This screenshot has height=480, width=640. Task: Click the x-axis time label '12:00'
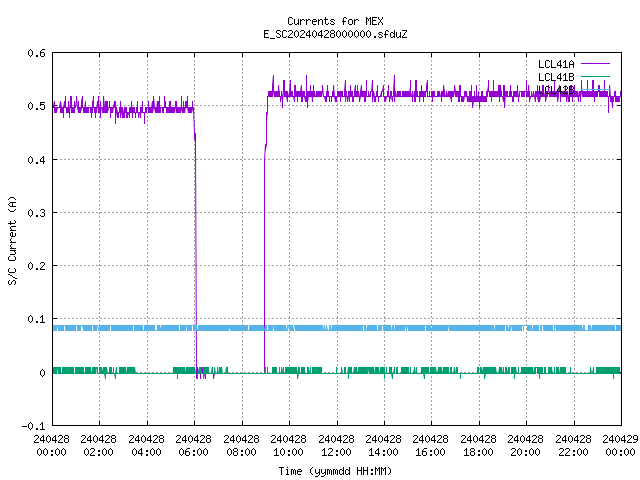(x=336, y=452)
